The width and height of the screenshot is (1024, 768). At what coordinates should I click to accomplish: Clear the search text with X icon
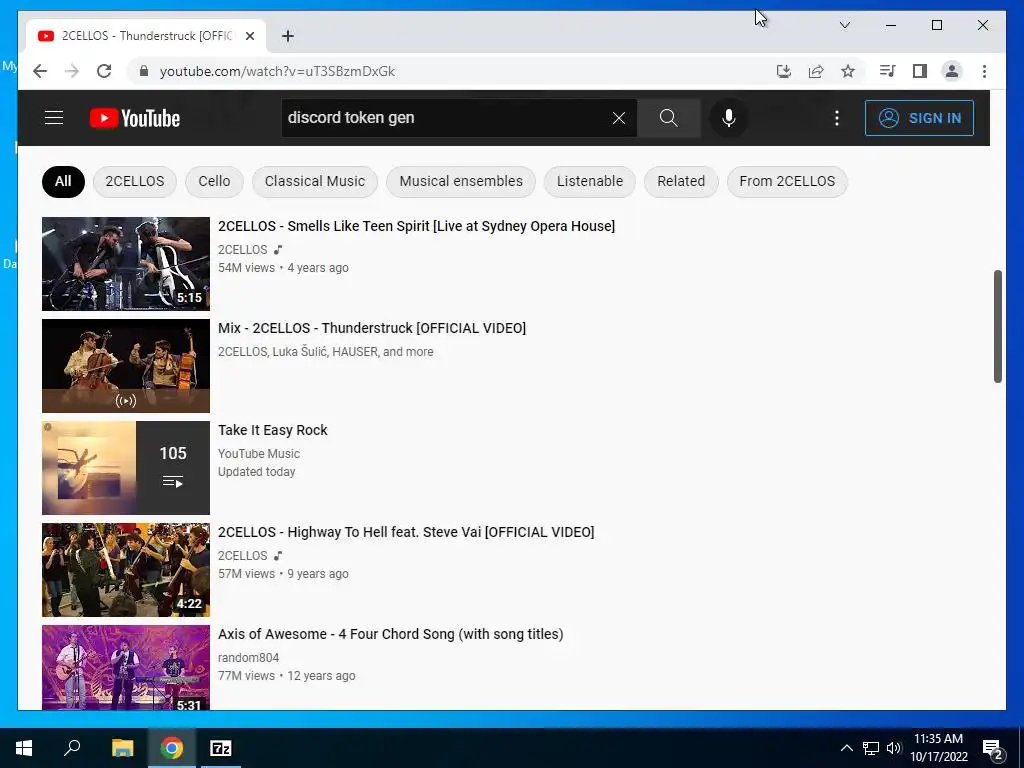[618, 118]
